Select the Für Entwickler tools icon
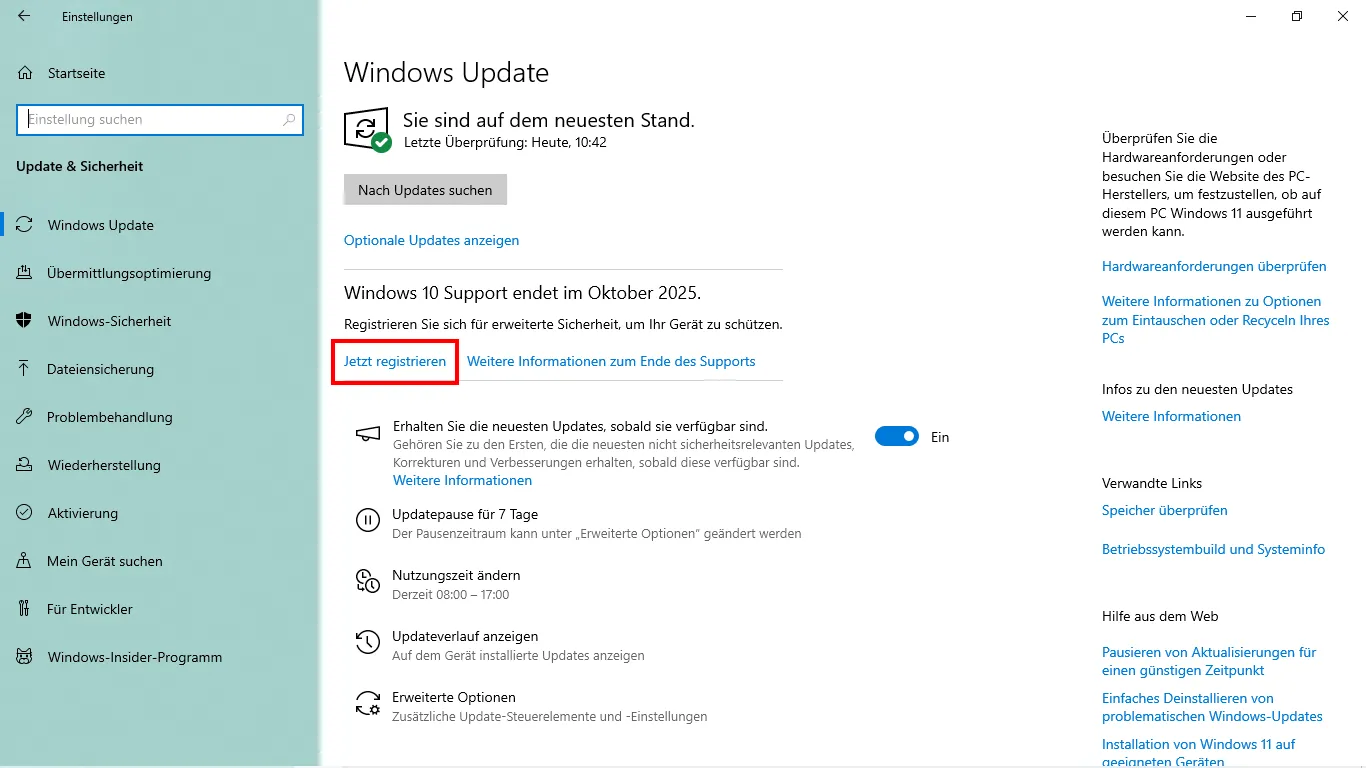This screenshot has width=1366, height=768. click(x=25, y=609)
